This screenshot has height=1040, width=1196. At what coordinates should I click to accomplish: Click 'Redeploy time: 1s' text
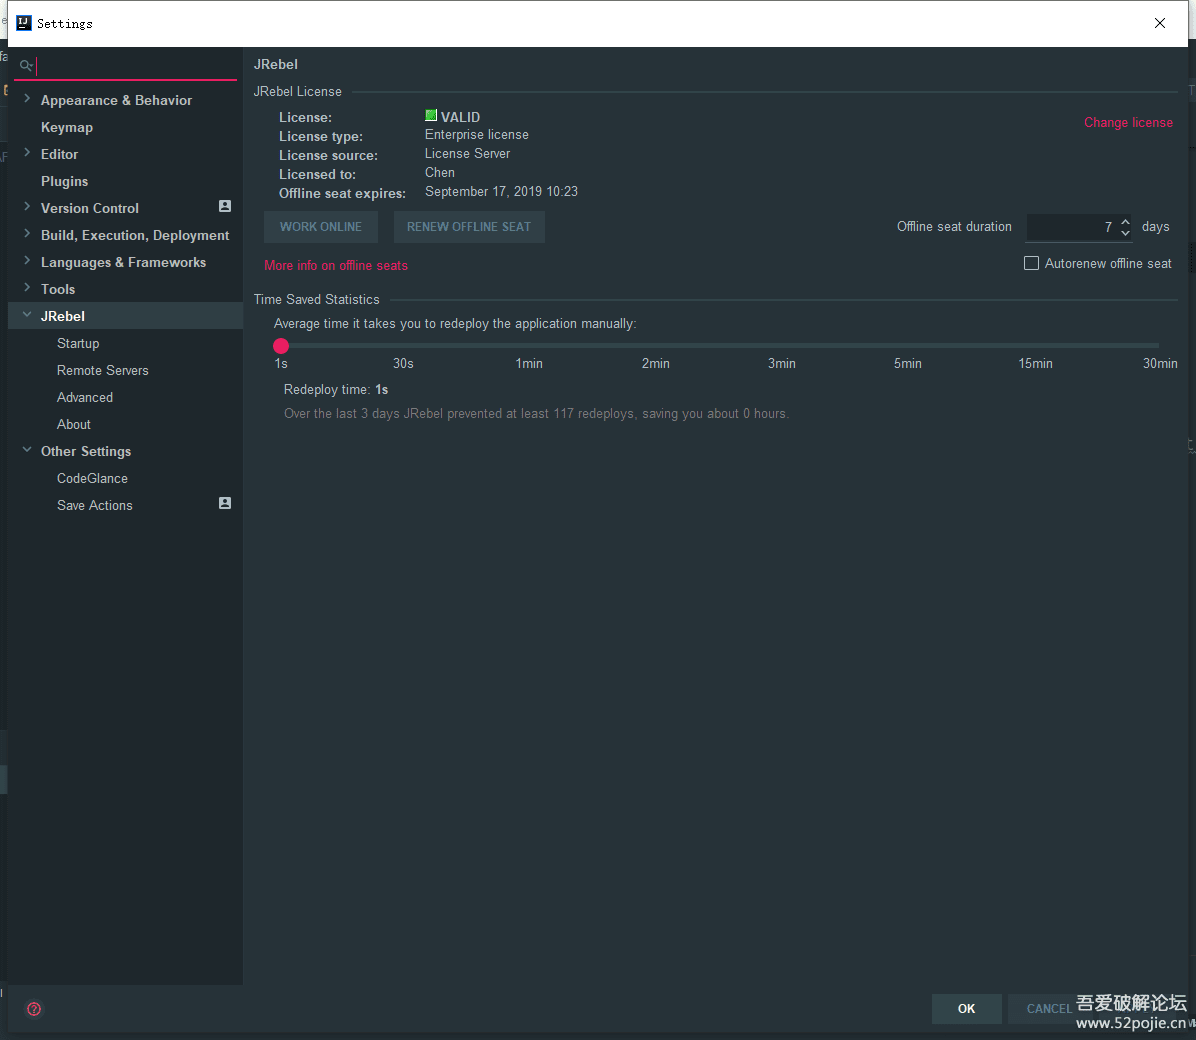[336, 390]
